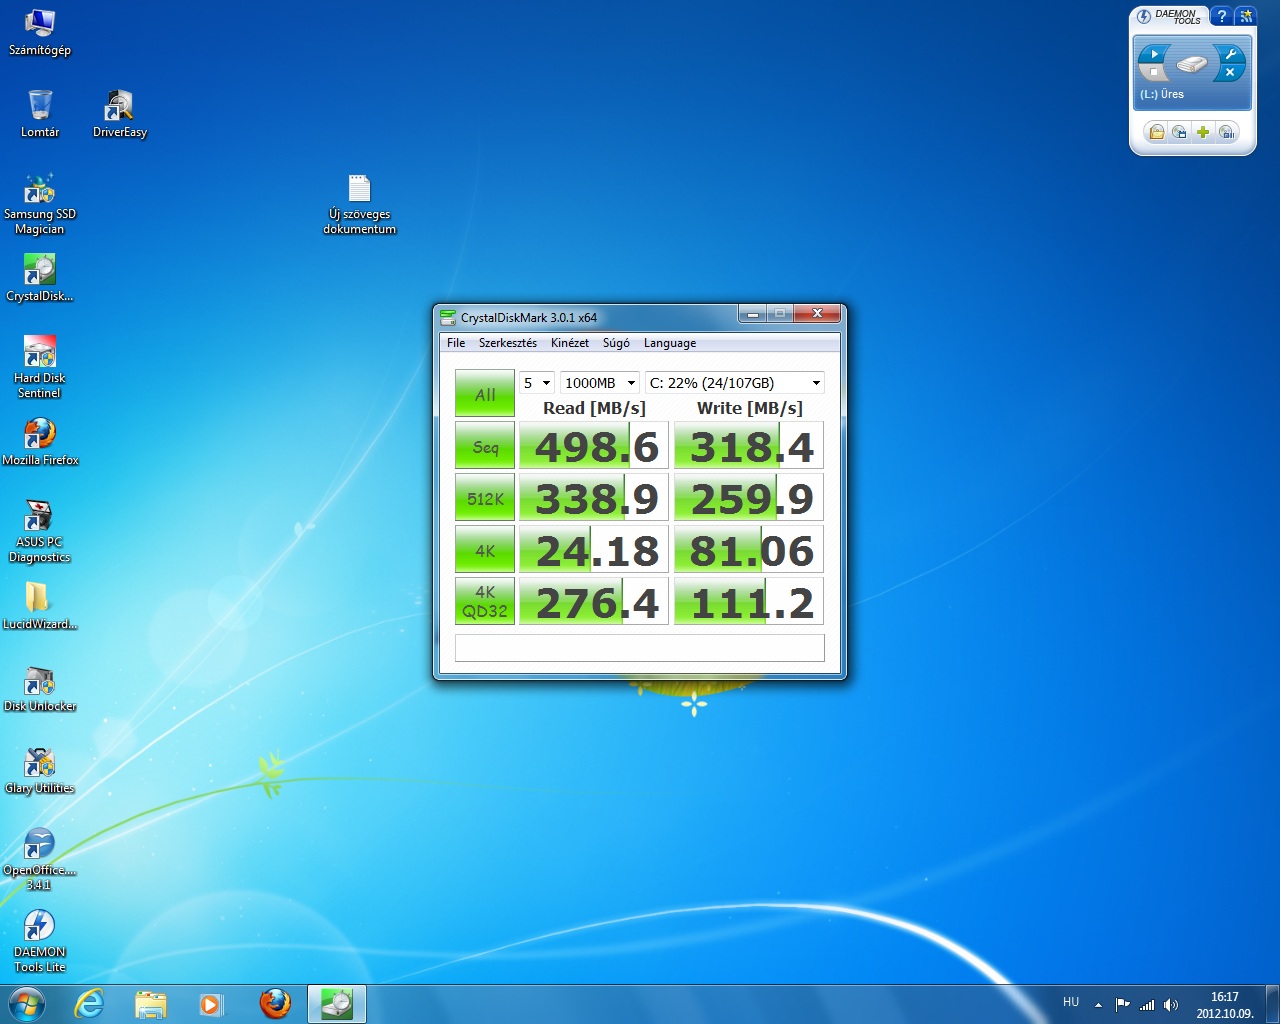Image resolution: width=1280 pixels, height=1024 pixels.
Task: Open the Szerkesztés menu
Action: (508, 343)
